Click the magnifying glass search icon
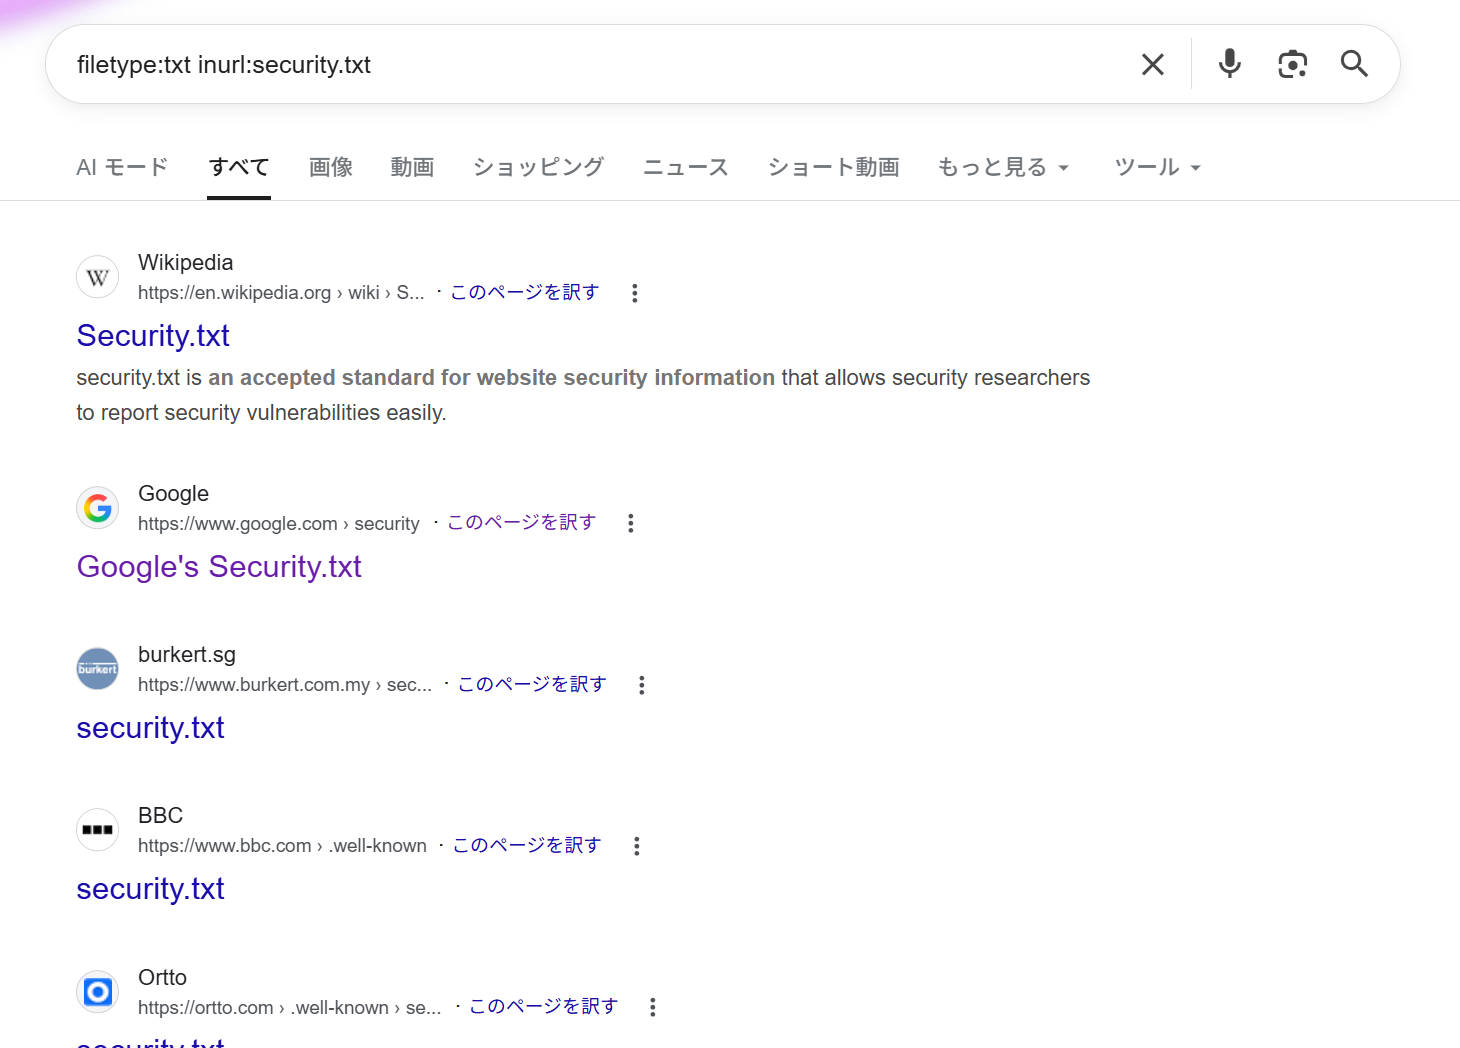1460x1048 pixels. (x=1354, y=64)
